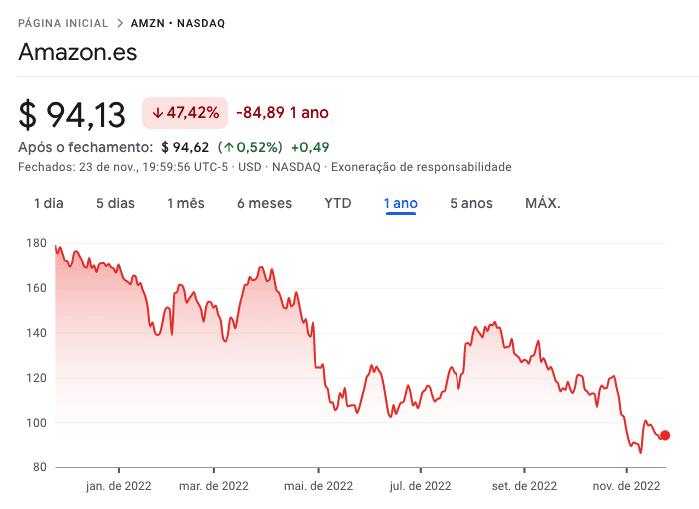Select the 6 meses range tab
This screenshot has height=509, width=699.
pyautogui.click(x=264, y=203)
